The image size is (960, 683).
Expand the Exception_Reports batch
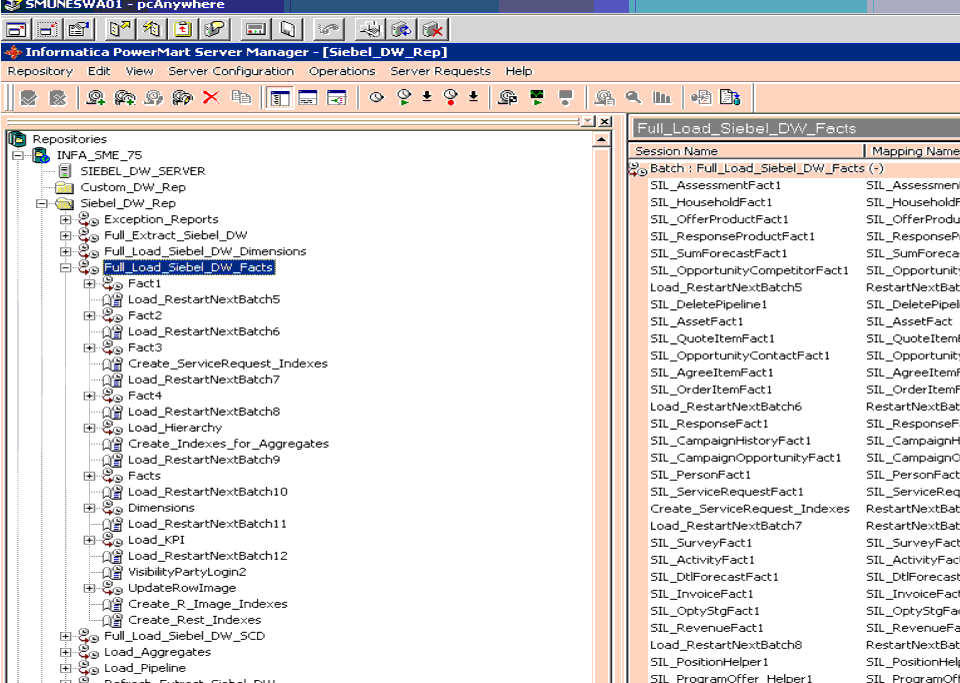pyautogui.click(x=65, y=219)
